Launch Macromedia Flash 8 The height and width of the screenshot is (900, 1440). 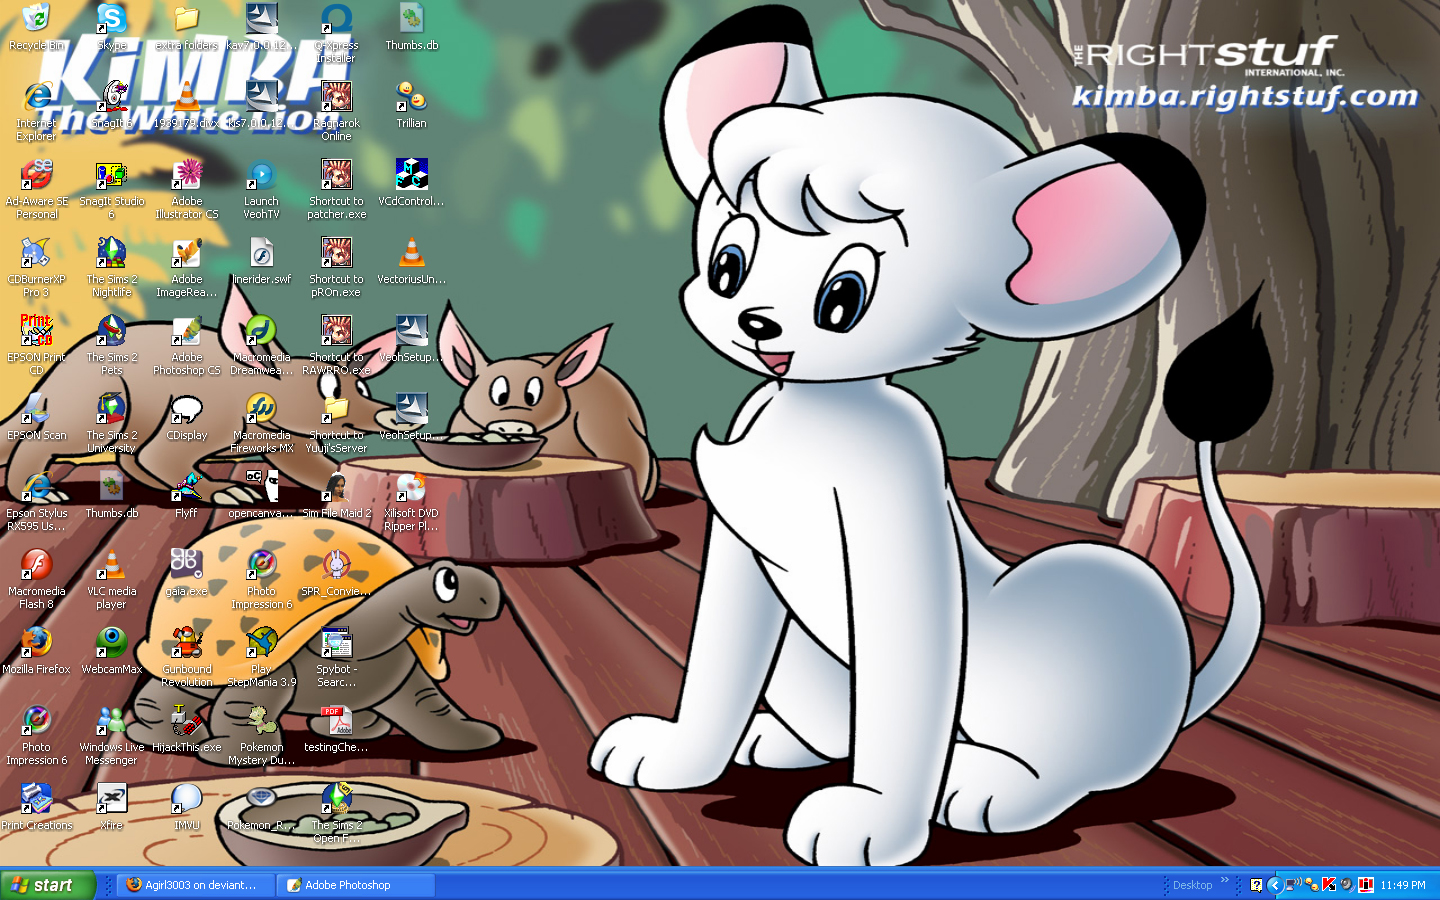pos(36,579)
